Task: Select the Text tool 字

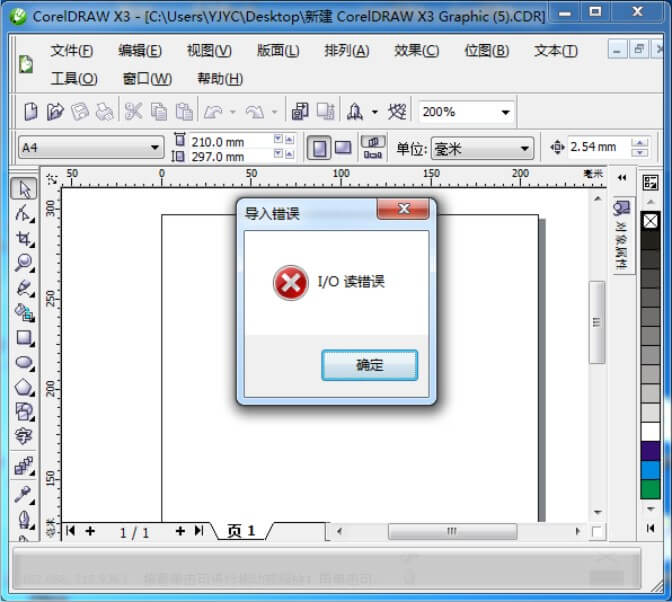Action: pyautogui.click(x=24, y=436)
